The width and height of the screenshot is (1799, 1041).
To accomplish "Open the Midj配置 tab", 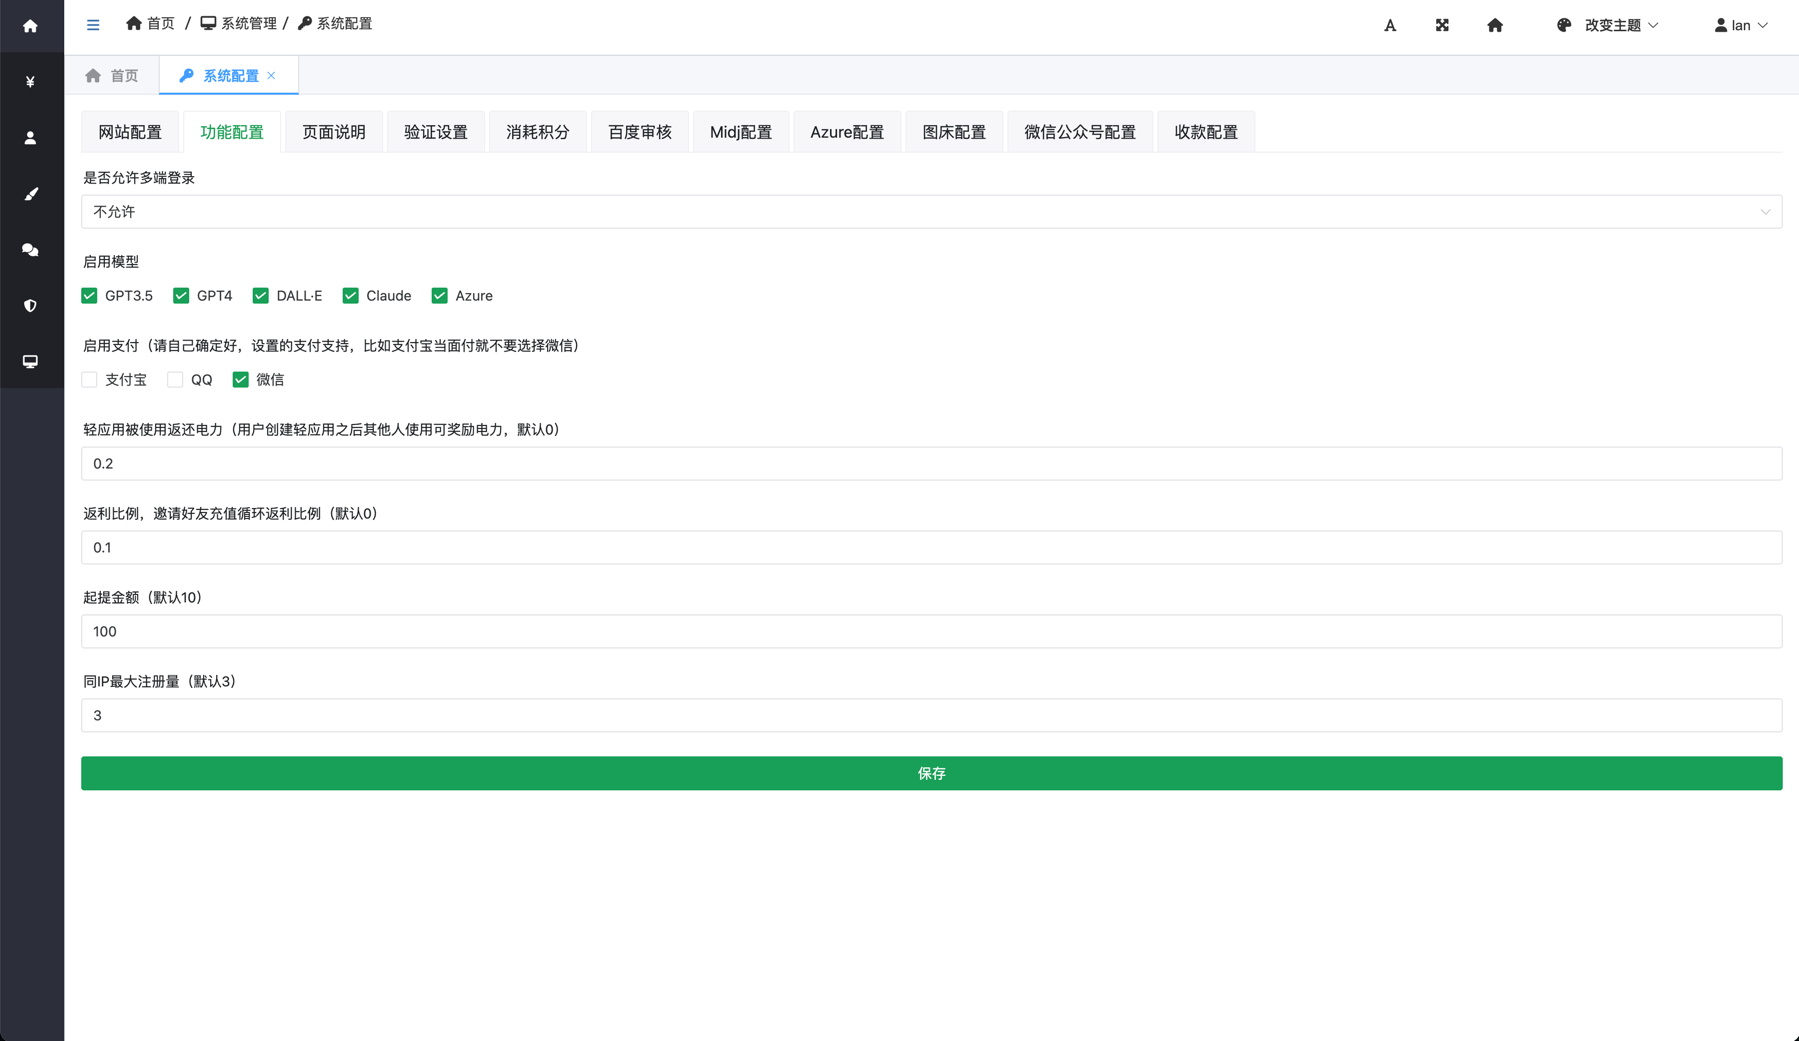I will click(740, 132).
